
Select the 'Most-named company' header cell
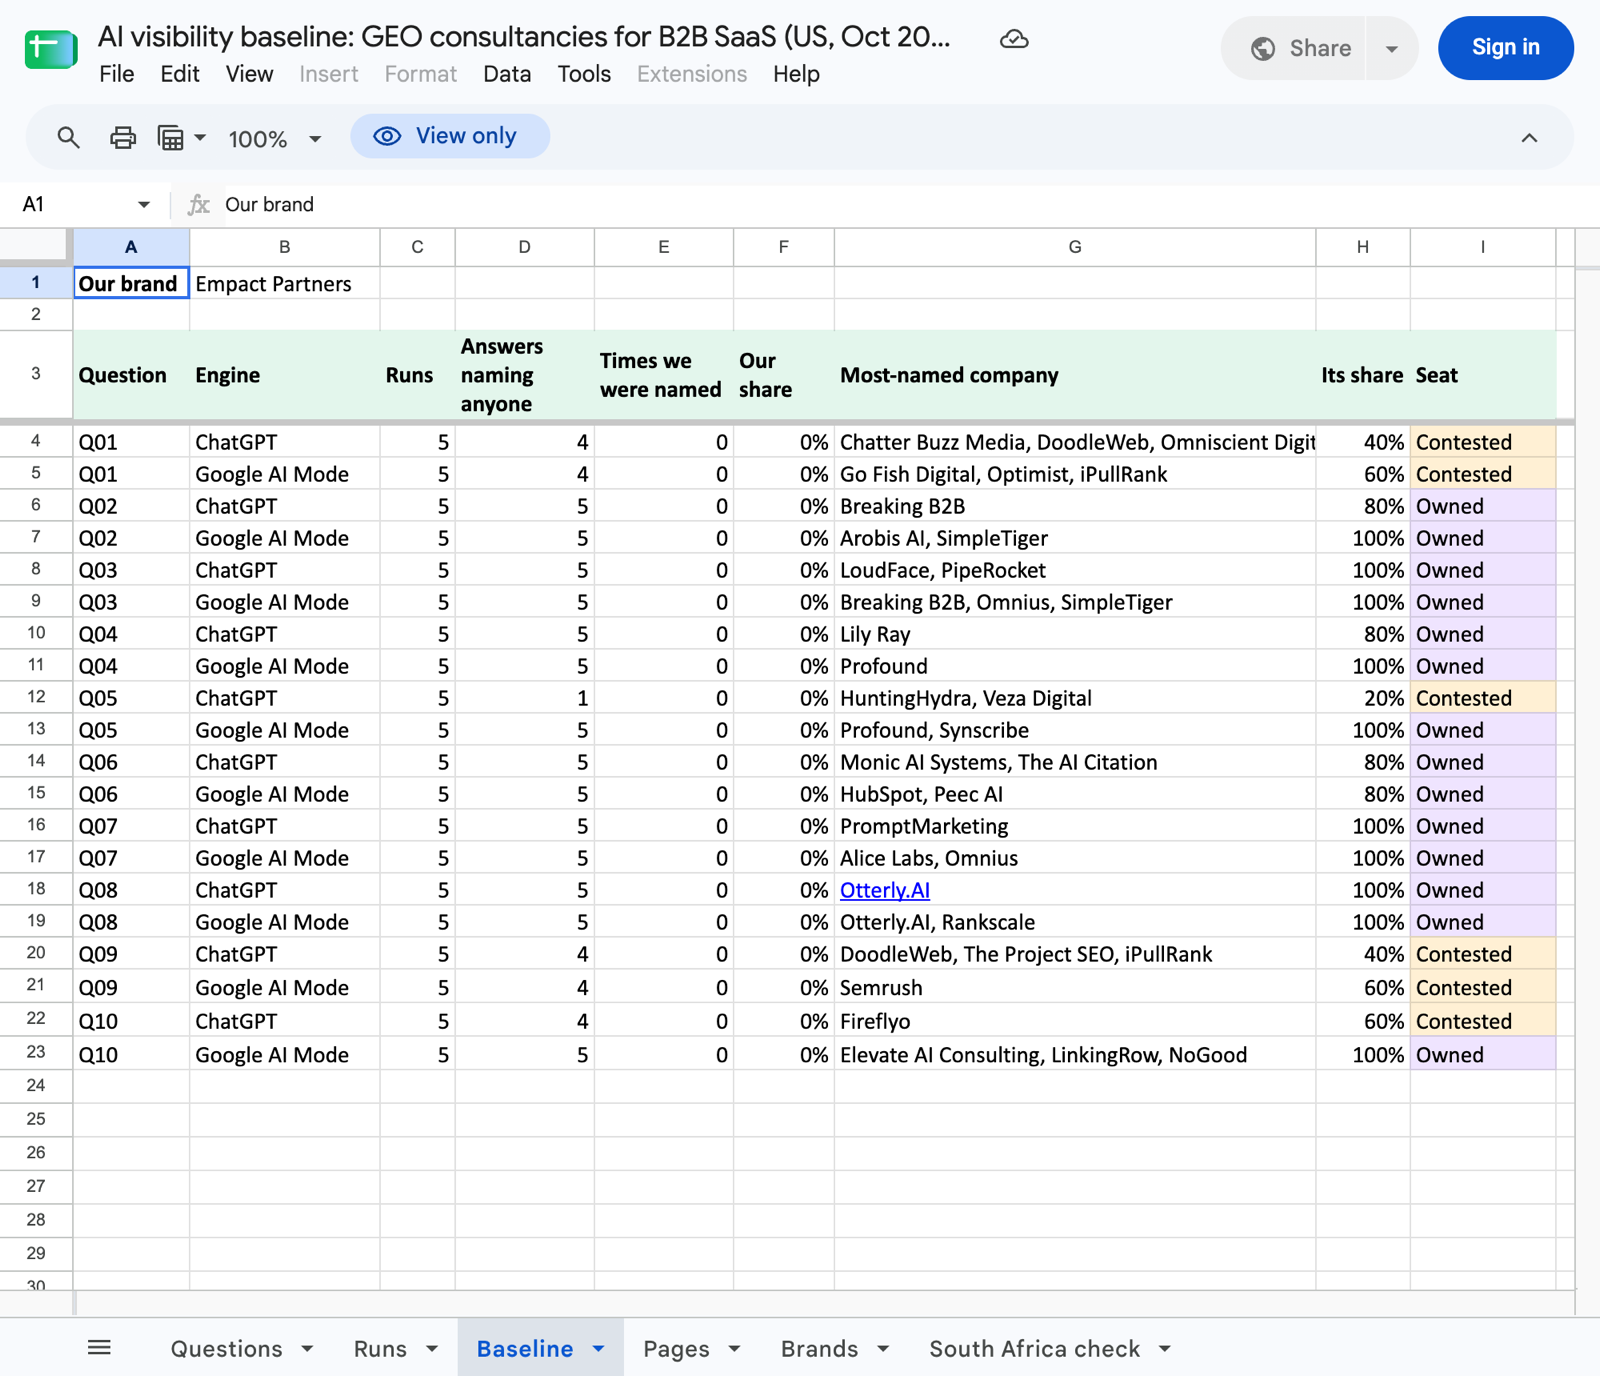pyautogui.click(x=1075, y=375)
